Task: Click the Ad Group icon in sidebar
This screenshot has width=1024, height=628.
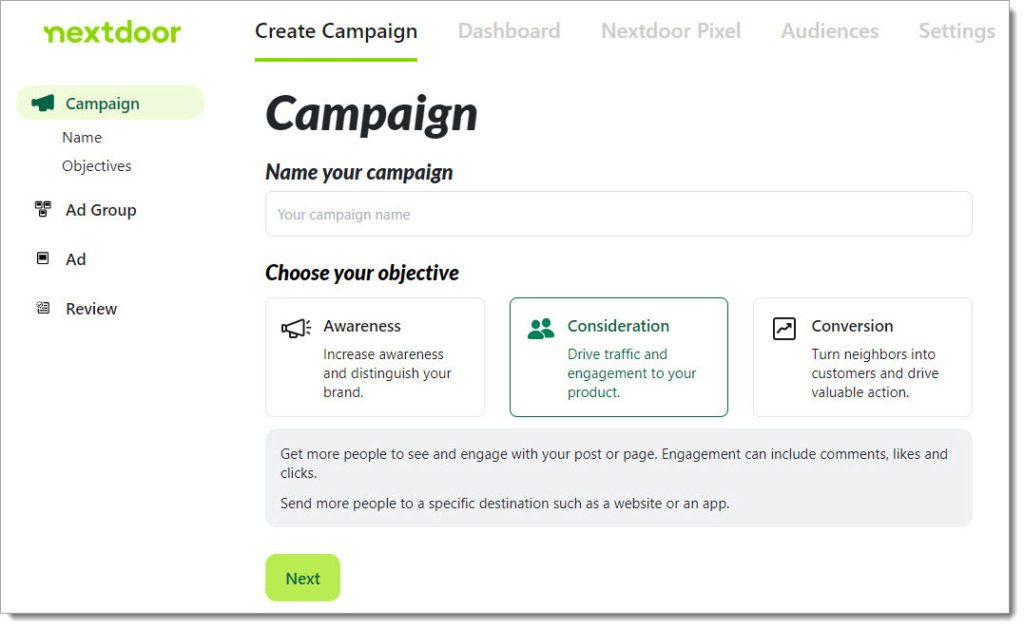Action: pos(41,210)
